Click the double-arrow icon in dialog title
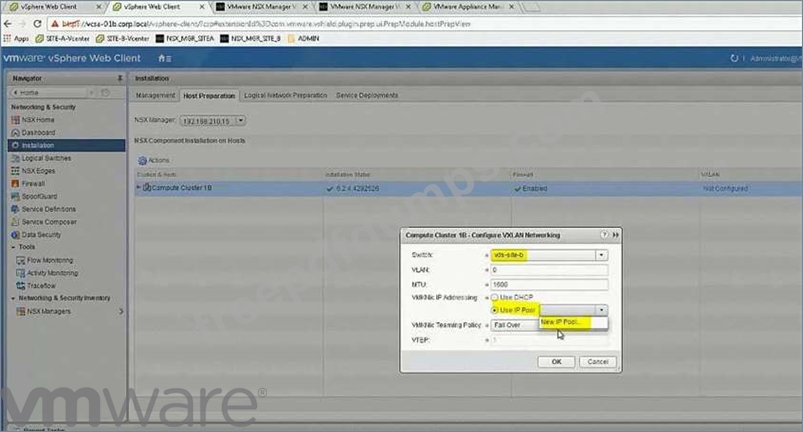 tap(616, 235)
